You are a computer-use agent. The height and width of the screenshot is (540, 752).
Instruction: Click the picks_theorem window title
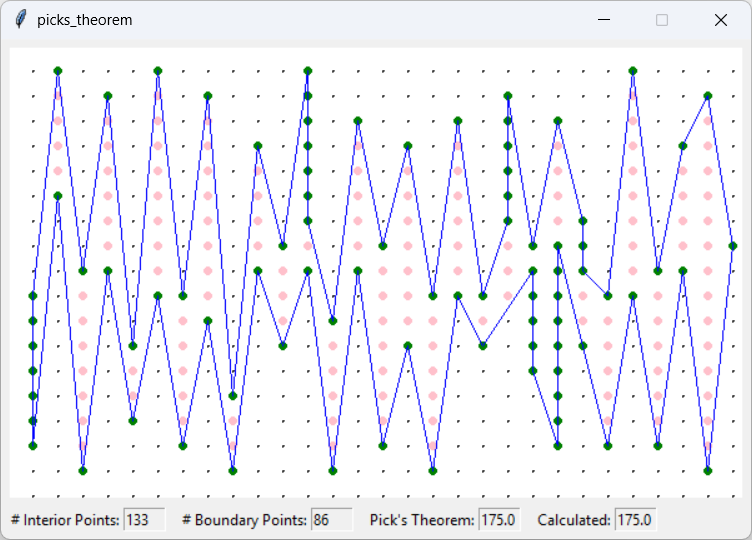pos(84,20)
